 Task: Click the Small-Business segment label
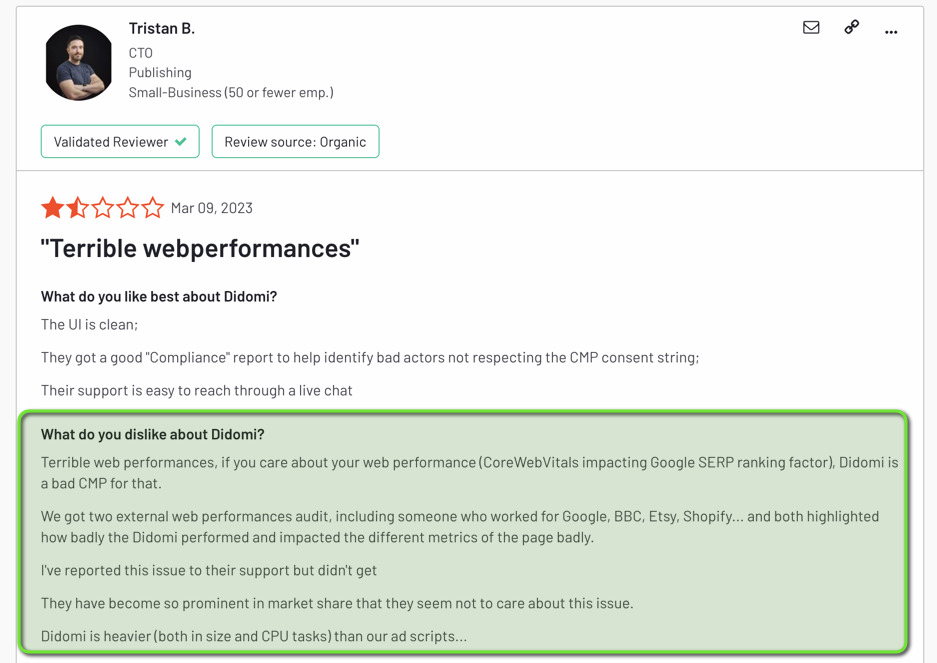[230, 92]
